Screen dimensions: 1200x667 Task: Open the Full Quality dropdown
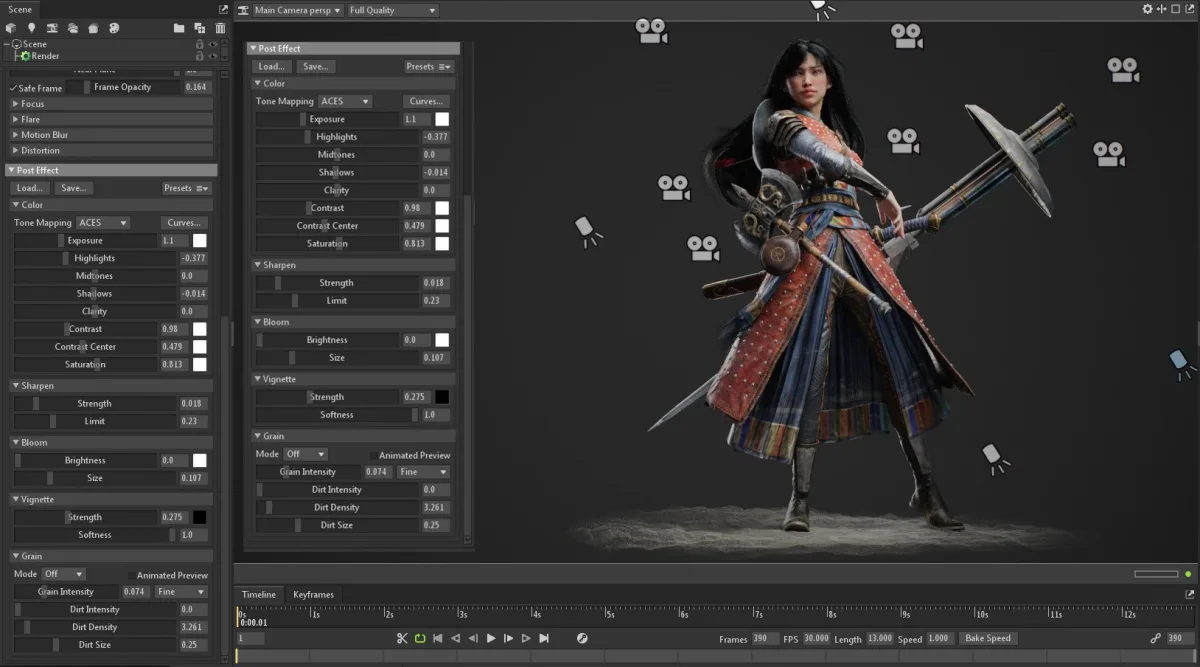(392, 10)
